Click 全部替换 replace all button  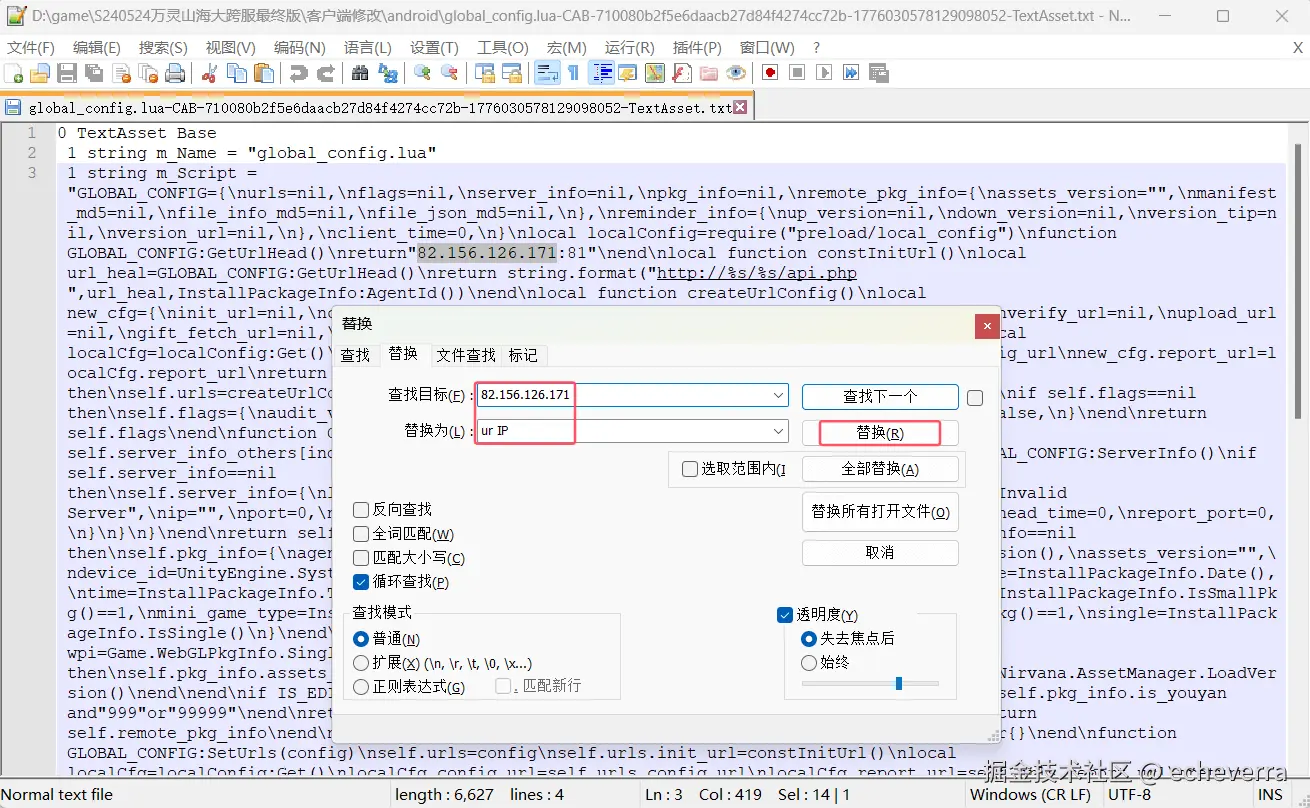pyautogui.click(x=880, y=469)
